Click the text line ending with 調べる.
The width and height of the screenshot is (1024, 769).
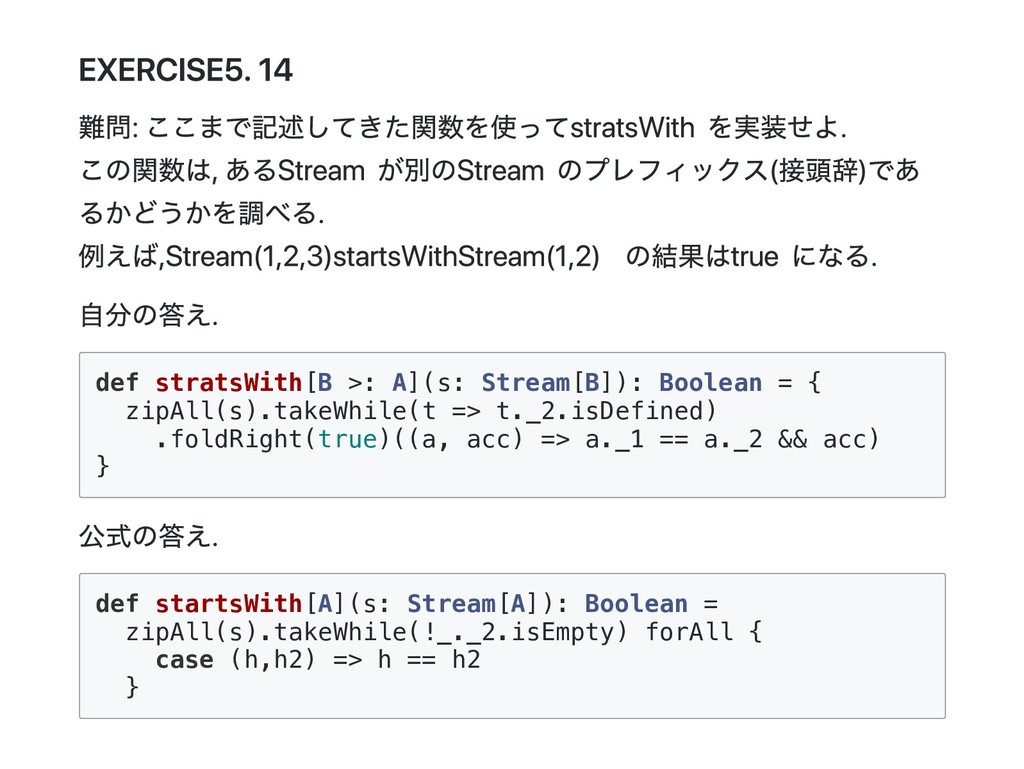[200, 214]
